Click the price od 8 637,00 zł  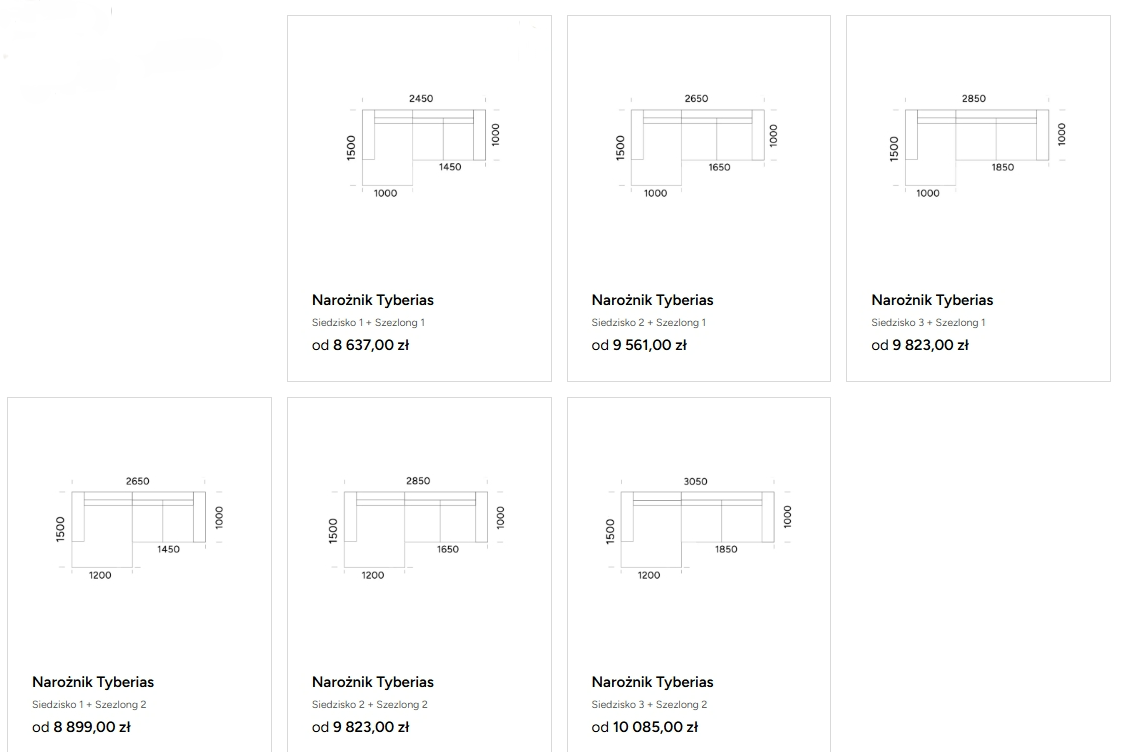[360, 346]
